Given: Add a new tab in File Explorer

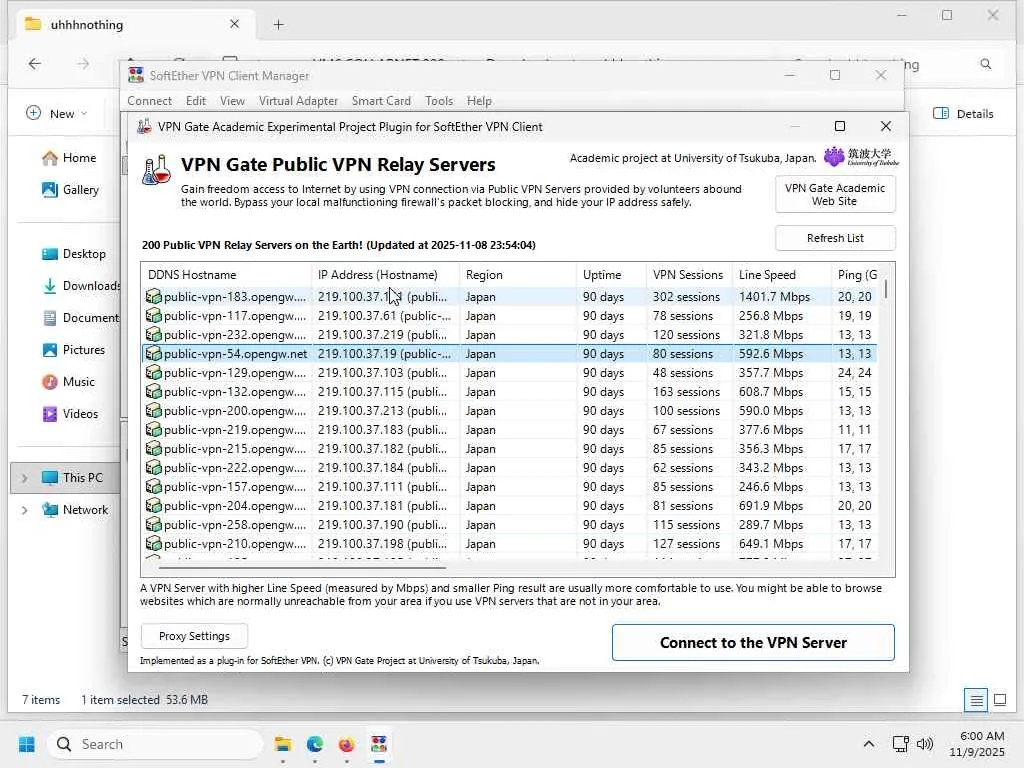Looking at the screenshot, I should (278, 25).
